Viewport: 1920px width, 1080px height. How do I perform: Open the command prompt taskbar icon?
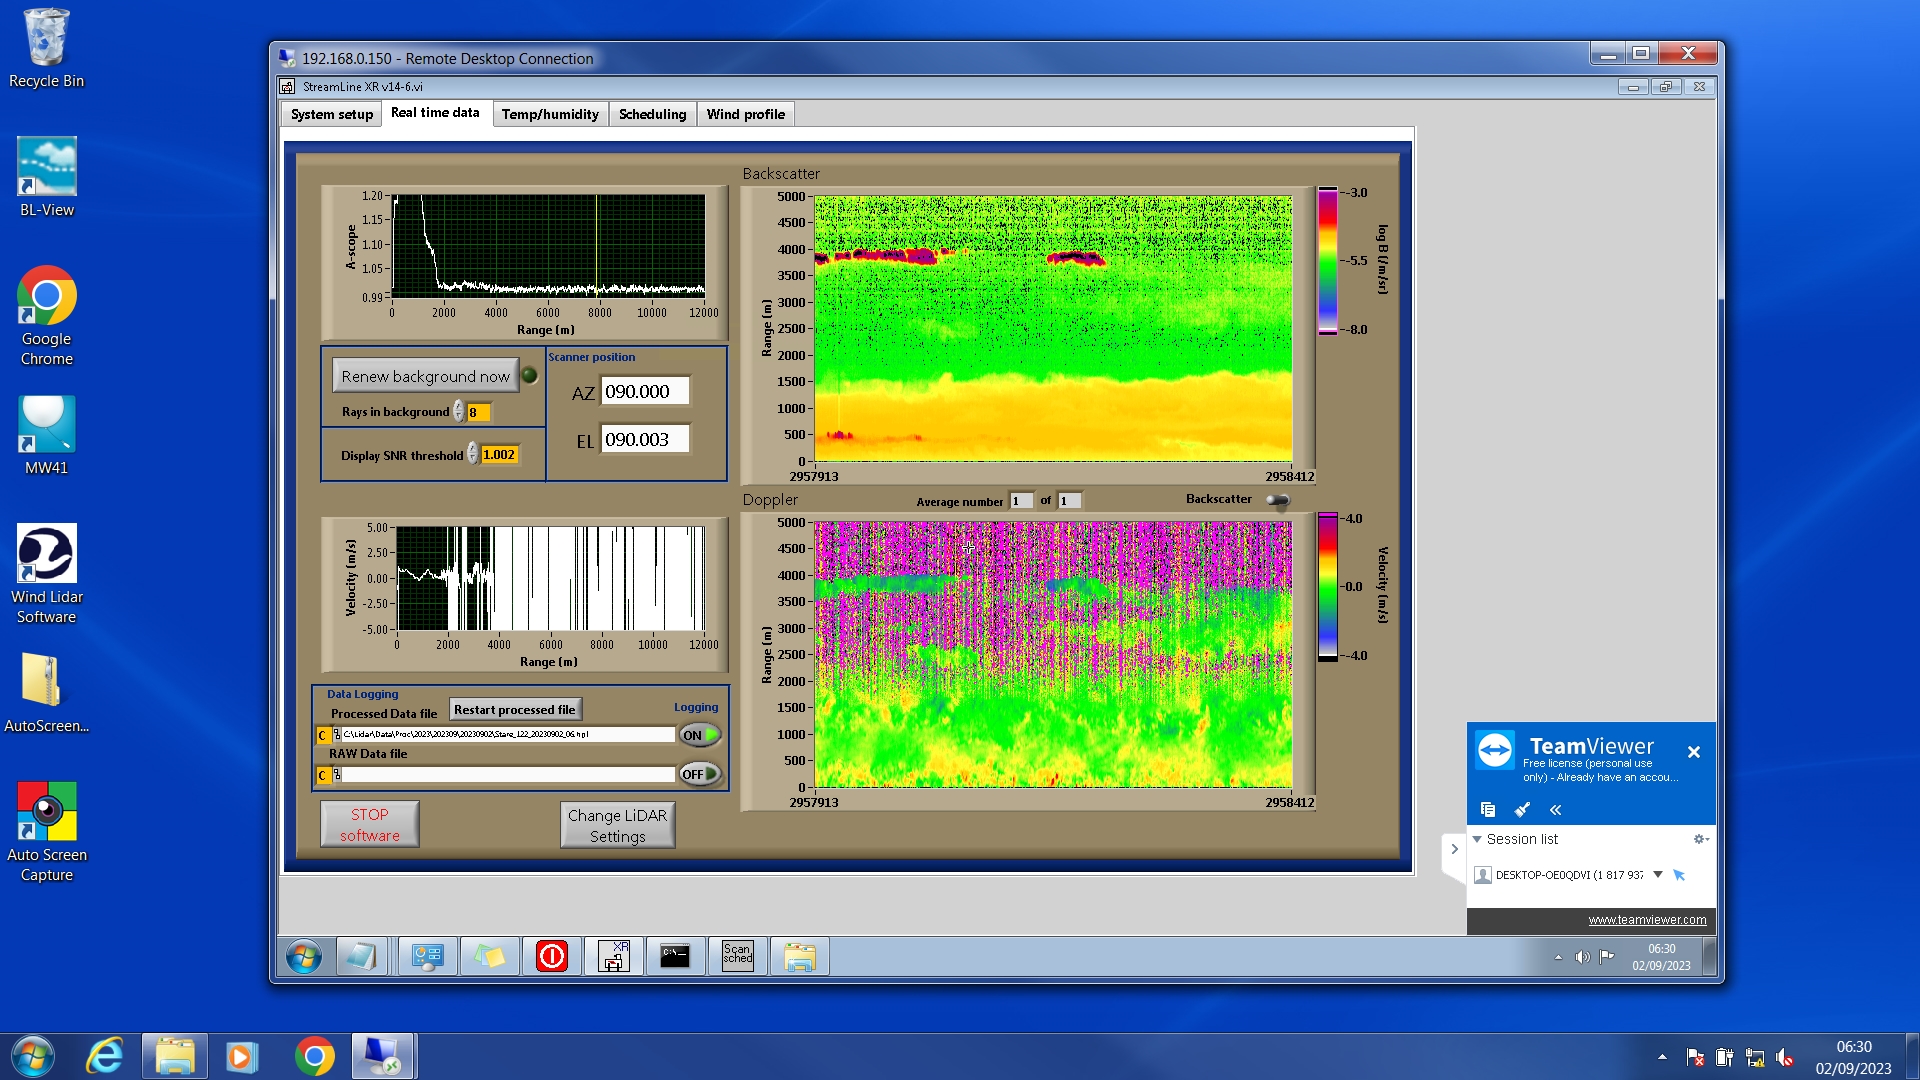pyautogui.click(x=675, y=956)
